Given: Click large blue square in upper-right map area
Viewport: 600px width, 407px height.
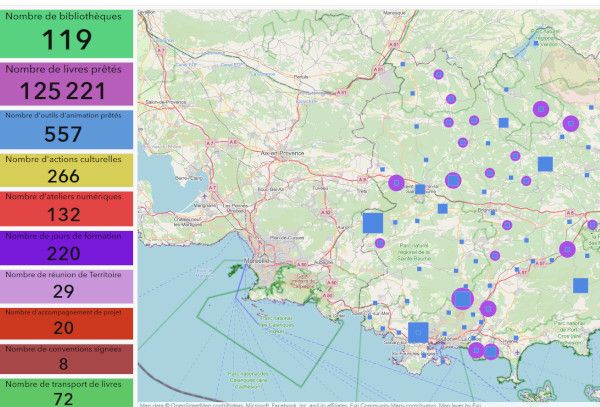Looking at the screenshot, I should tap(545, 164).
